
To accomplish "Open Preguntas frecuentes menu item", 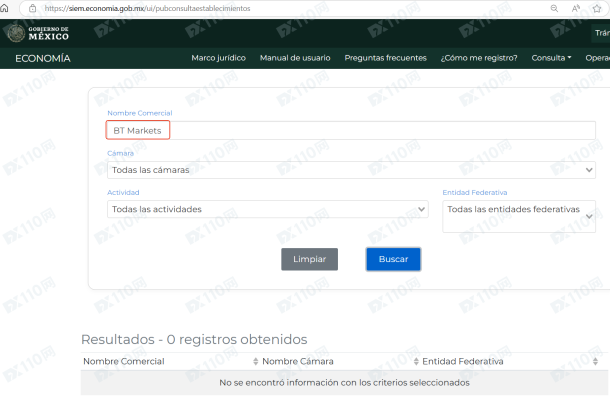I will (386, 58).
